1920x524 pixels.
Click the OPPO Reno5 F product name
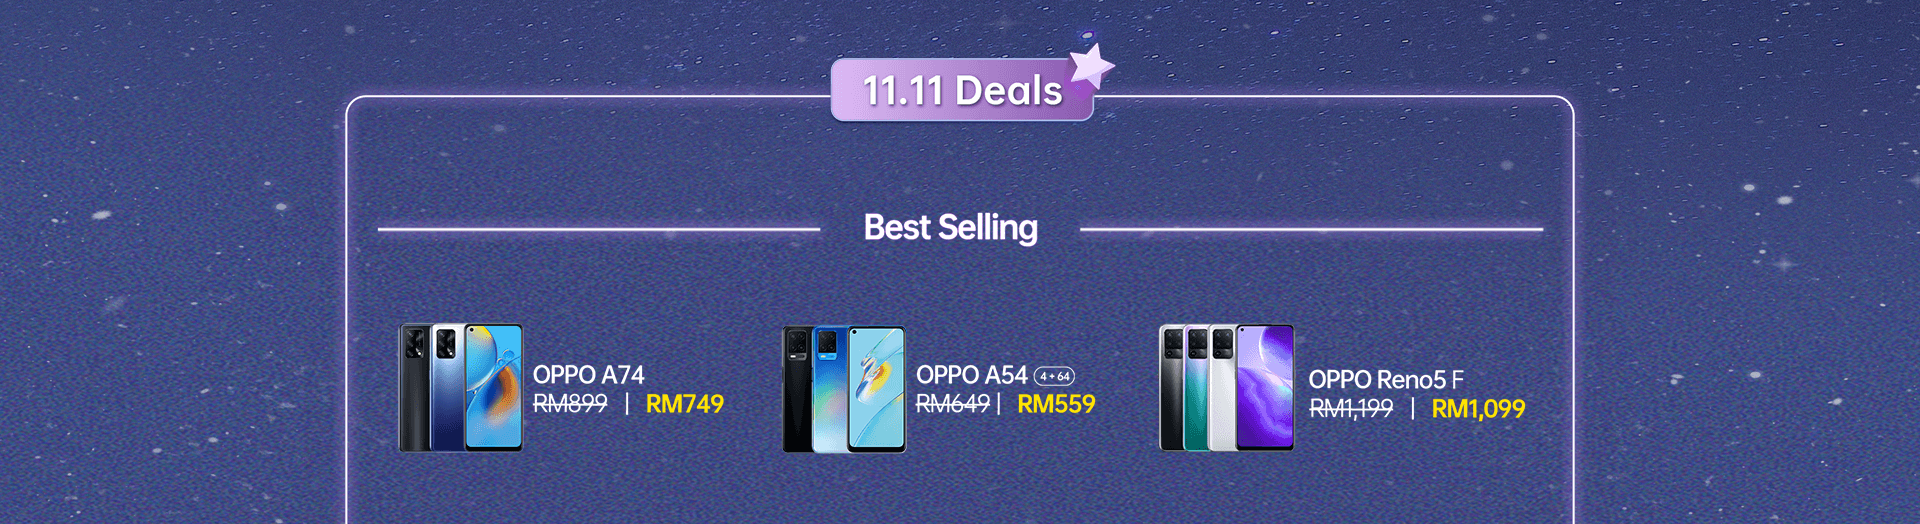tap(1386, 380)
